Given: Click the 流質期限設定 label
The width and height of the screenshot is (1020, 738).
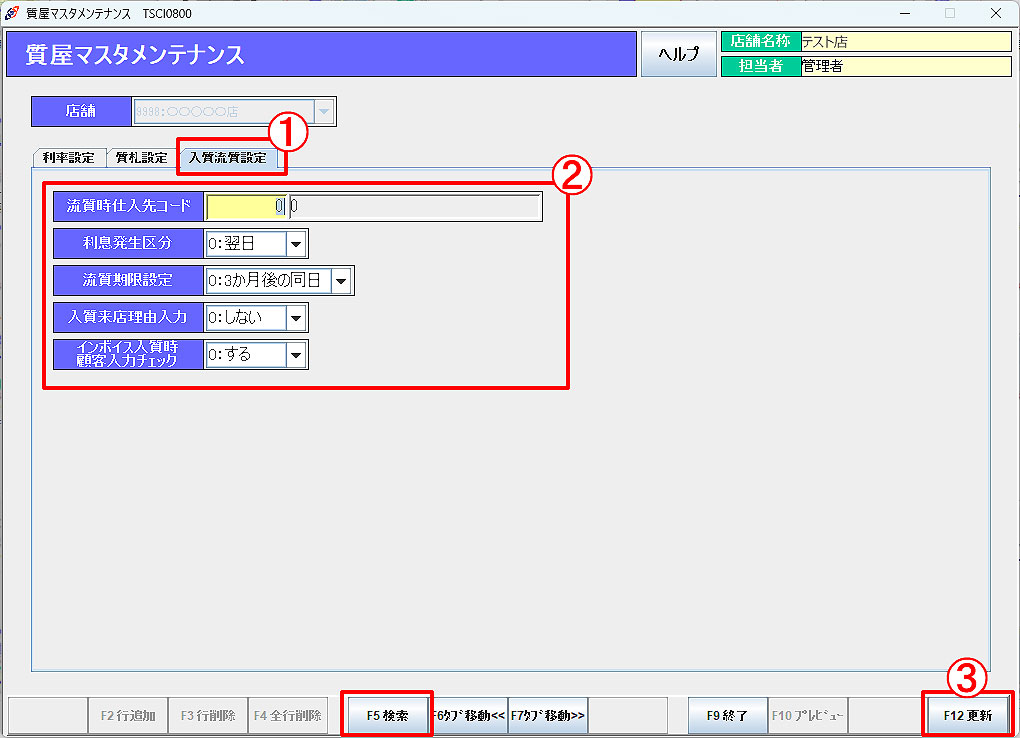Looking at the screenshot, I should pos(128,280).
